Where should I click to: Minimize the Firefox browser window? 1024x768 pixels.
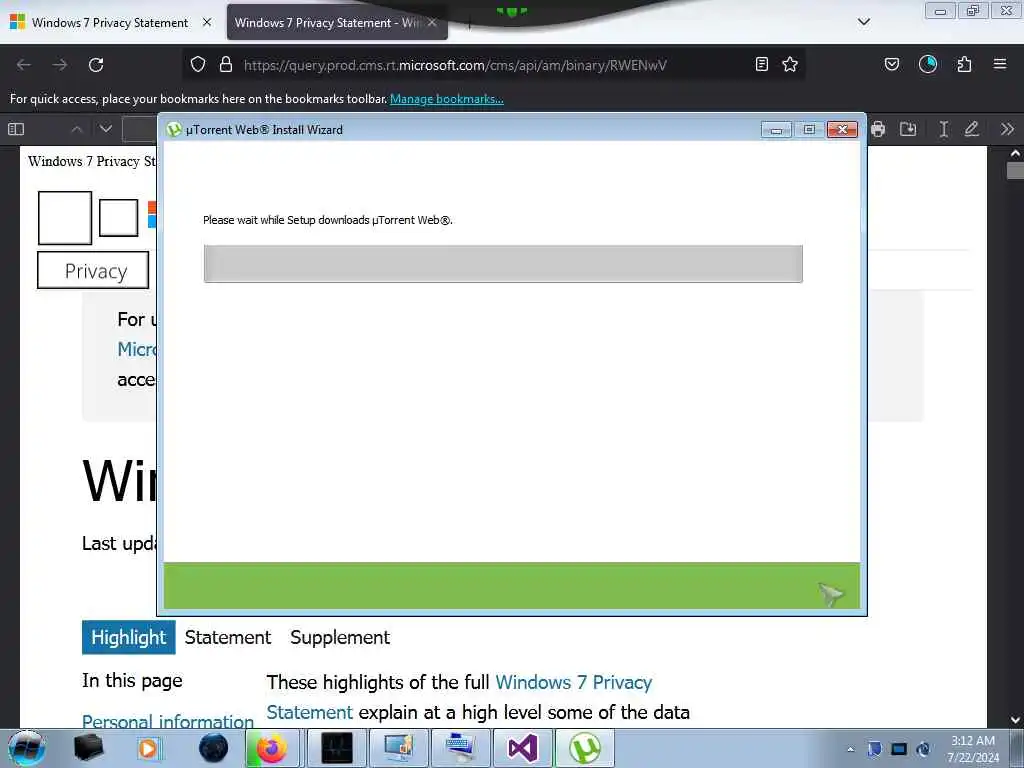pos(940,11)
